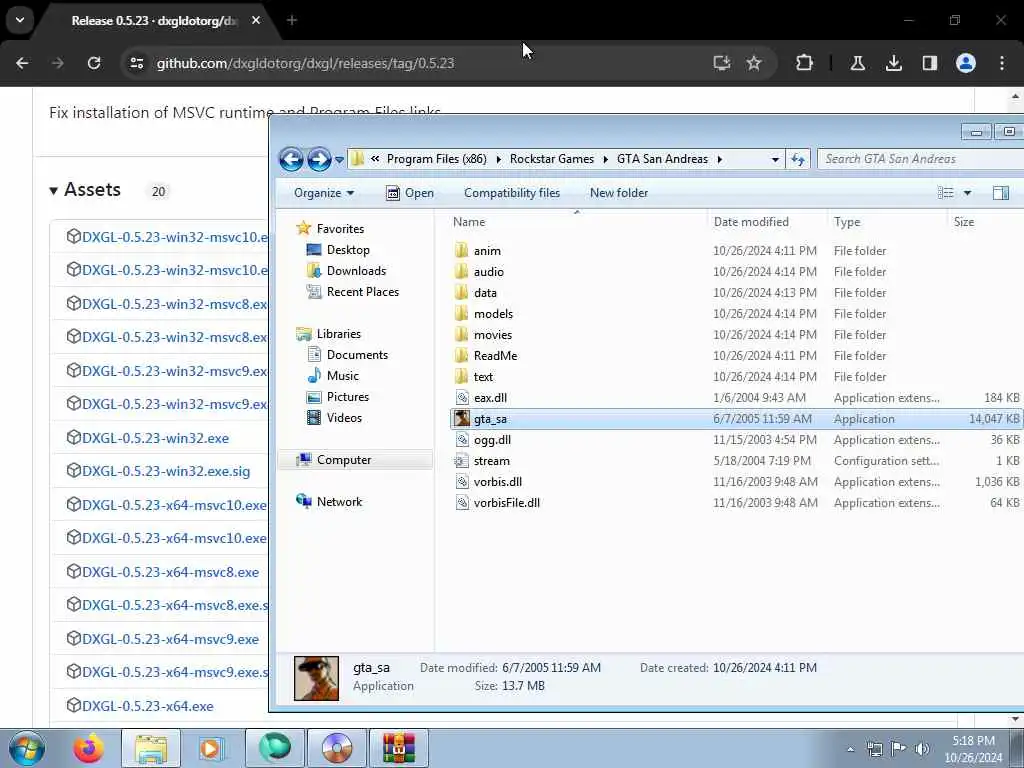
Task: Select Pictures library
Action: [x=347, y=396]
